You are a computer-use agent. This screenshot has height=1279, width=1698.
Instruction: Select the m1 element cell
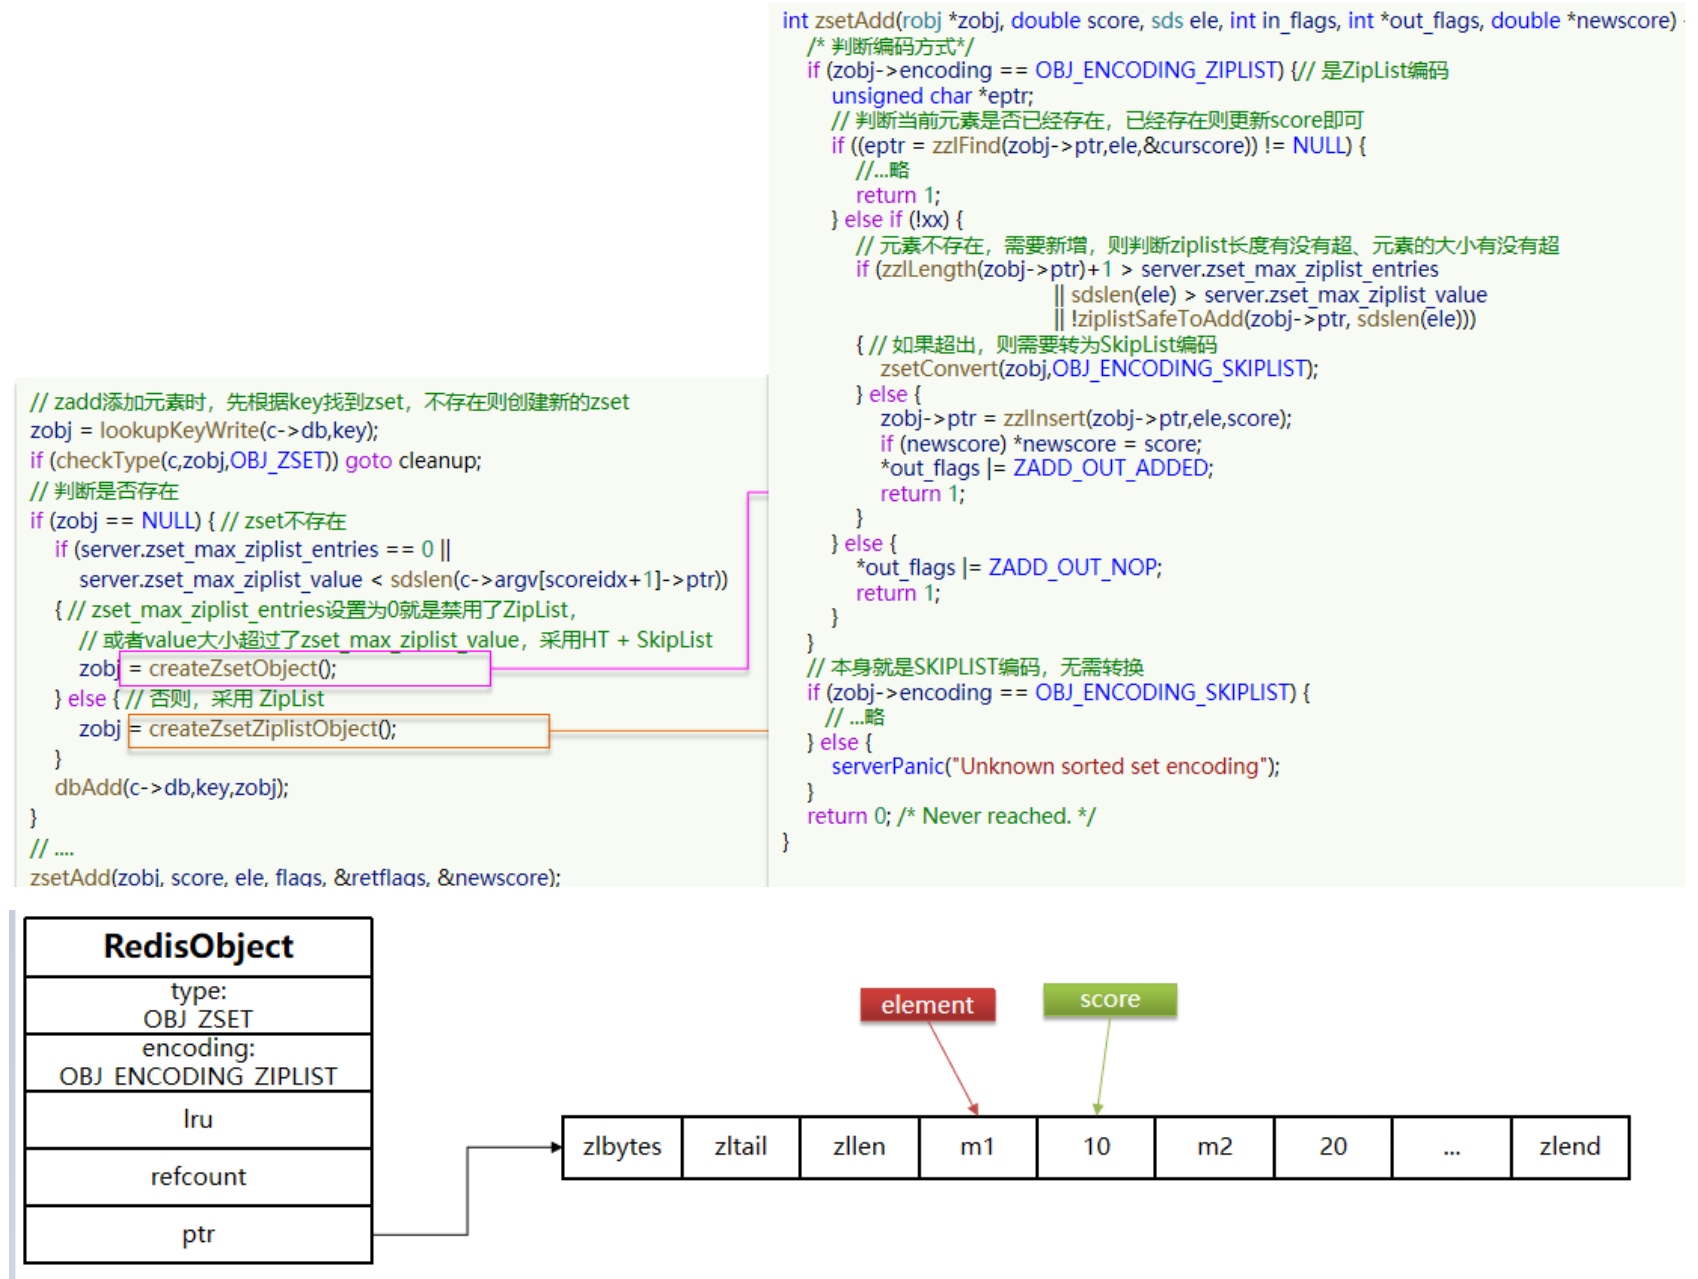pyautogui.click(x=977, y=1147)
